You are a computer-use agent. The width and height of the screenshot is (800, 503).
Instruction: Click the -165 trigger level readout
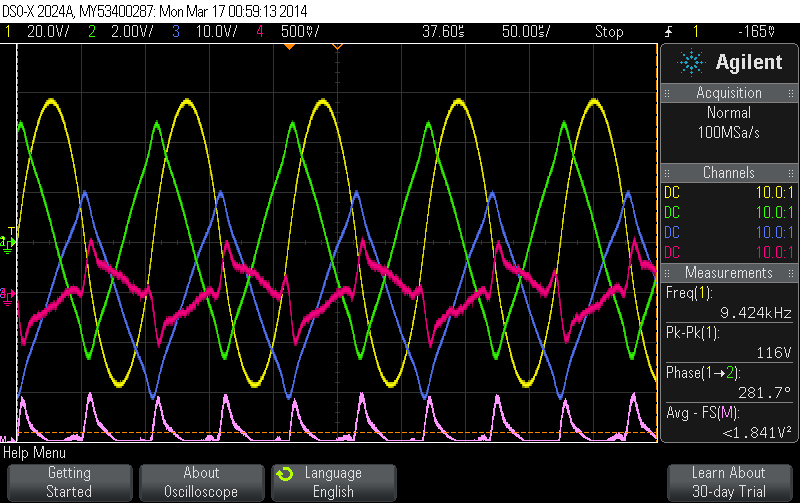point(757,32)
